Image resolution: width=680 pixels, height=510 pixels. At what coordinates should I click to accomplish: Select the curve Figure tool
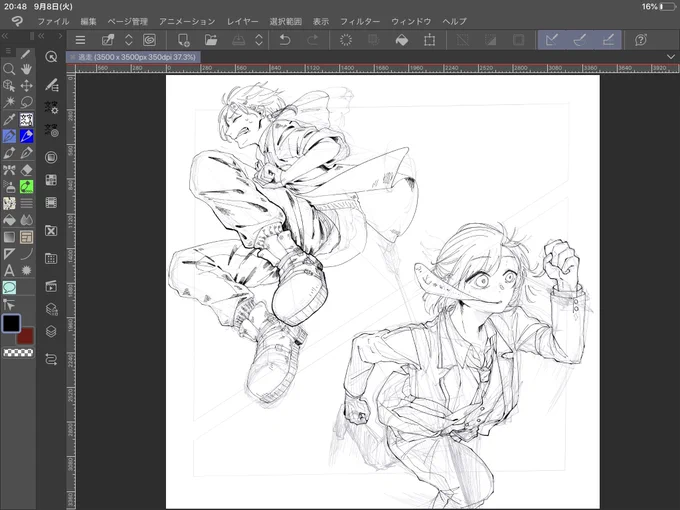(26, 254)
